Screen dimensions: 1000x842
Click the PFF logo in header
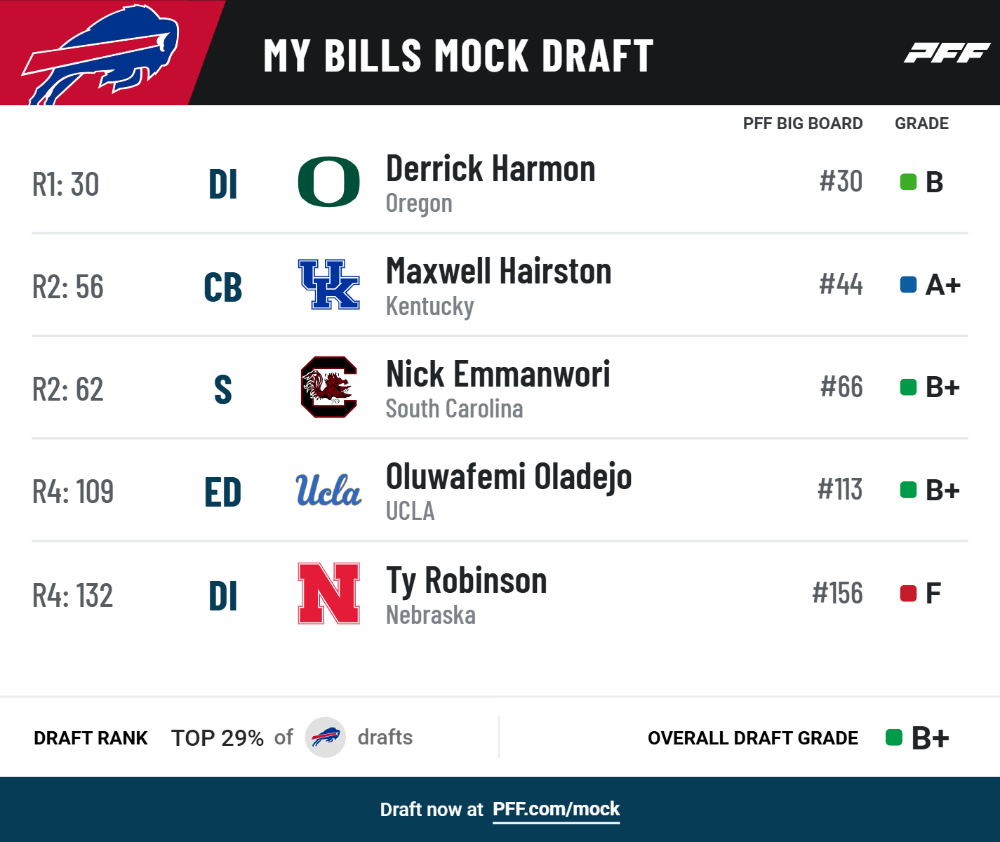(x=946, y=54)
